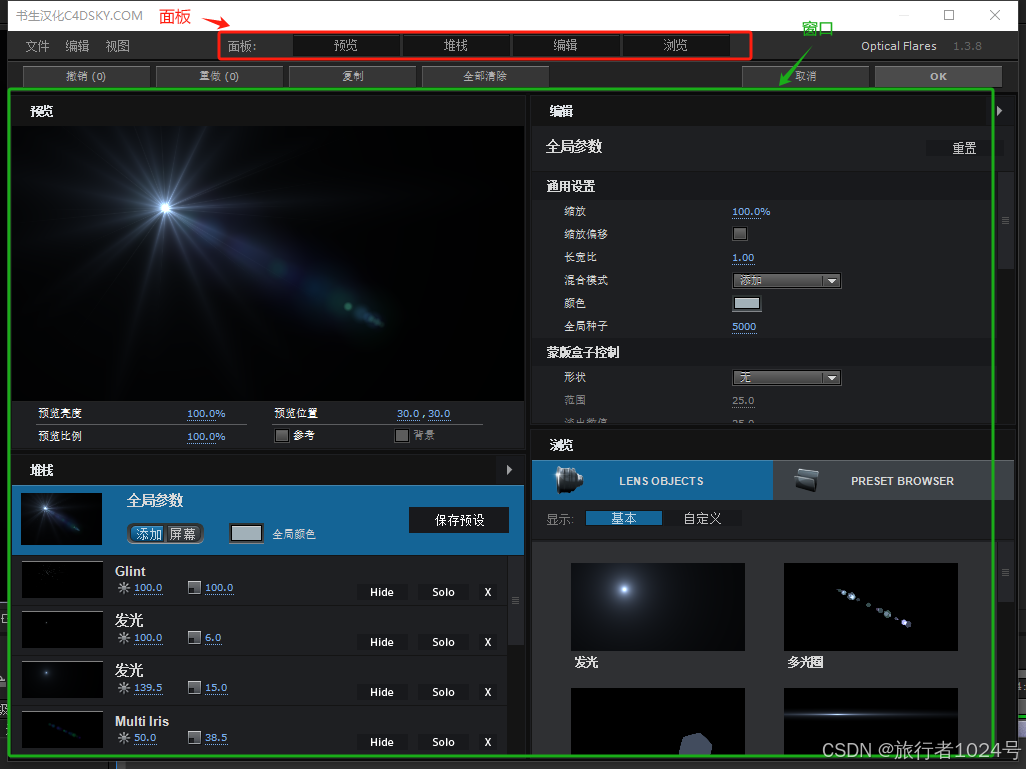Open the 全局颜色 swatch
The width and height of the screenshot is (1026, 769).
tap(246, 533)
